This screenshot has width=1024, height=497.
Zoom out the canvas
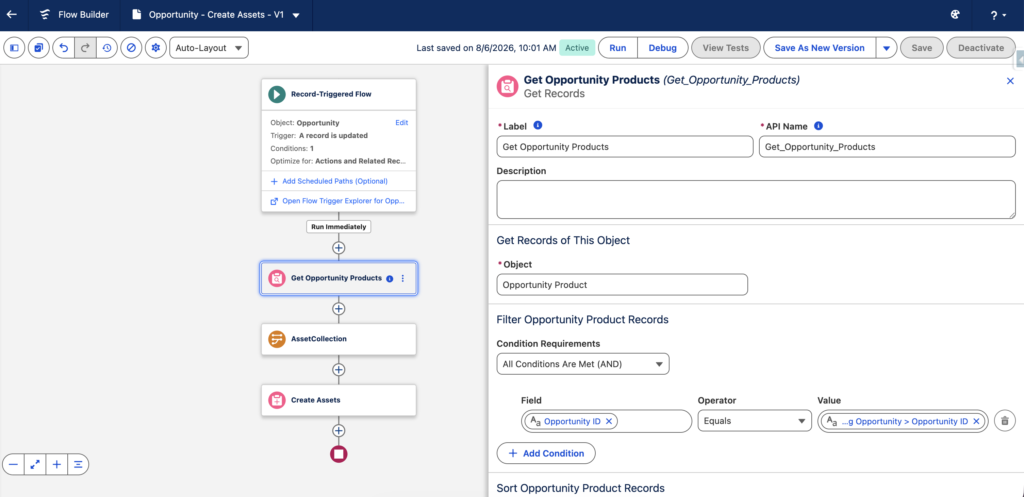[x=14, y=464]
